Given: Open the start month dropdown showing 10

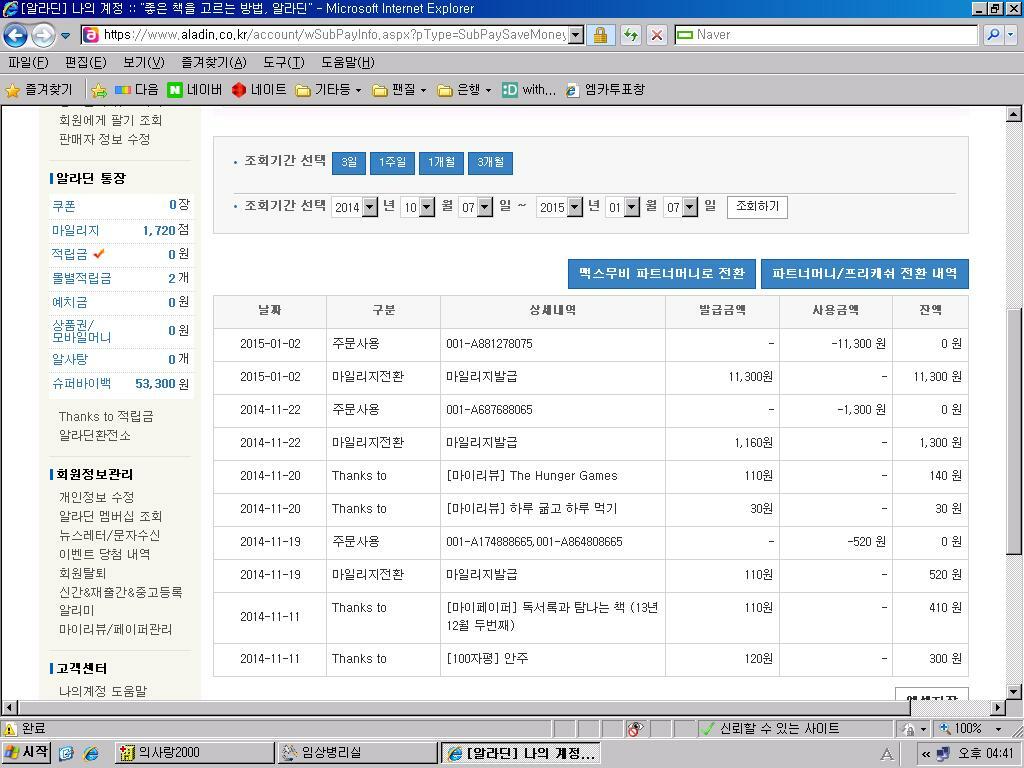Looking at the screenshot, I should (x=417, y=207).
